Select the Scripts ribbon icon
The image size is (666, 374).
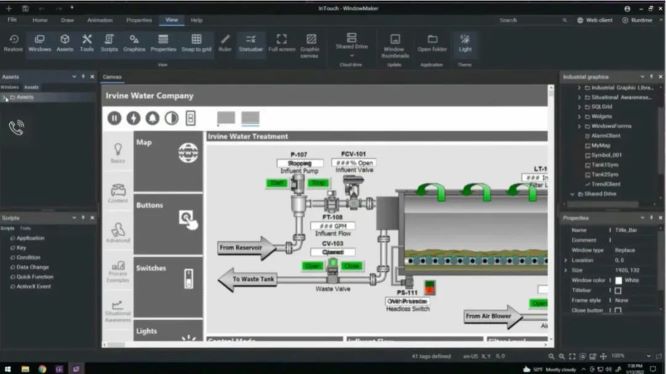tap(109, 43)
